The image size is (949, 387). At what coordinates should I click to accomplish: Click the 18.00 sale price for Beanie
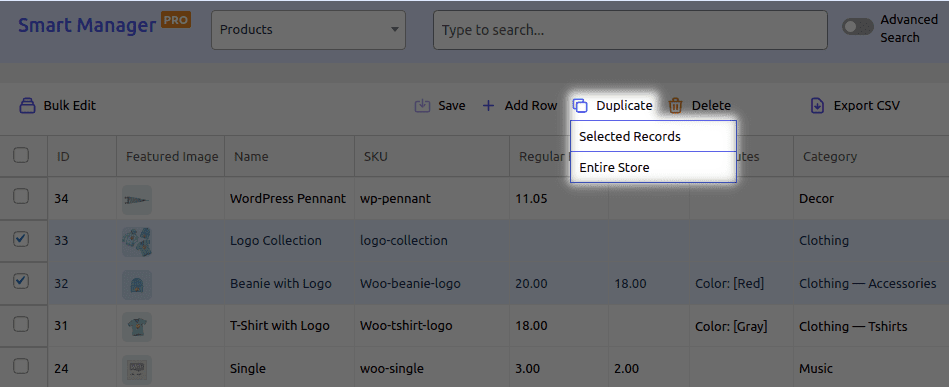649,283
